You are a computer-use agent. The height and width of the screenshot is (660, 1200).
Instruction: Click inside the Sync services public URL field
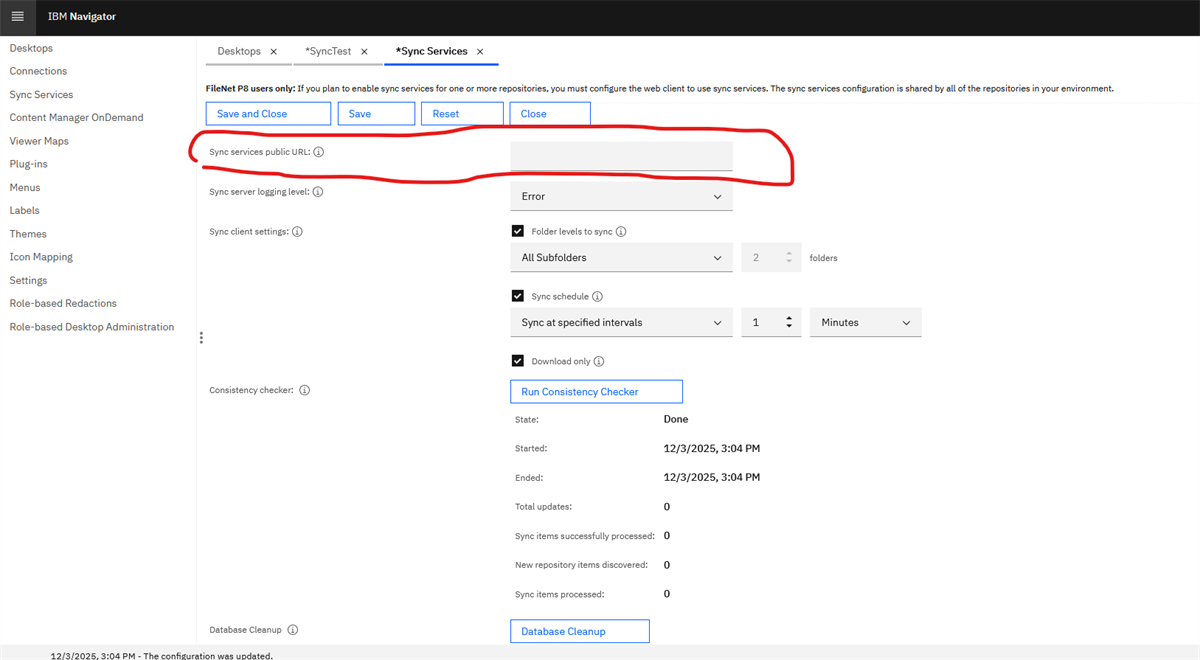[621, 155]
